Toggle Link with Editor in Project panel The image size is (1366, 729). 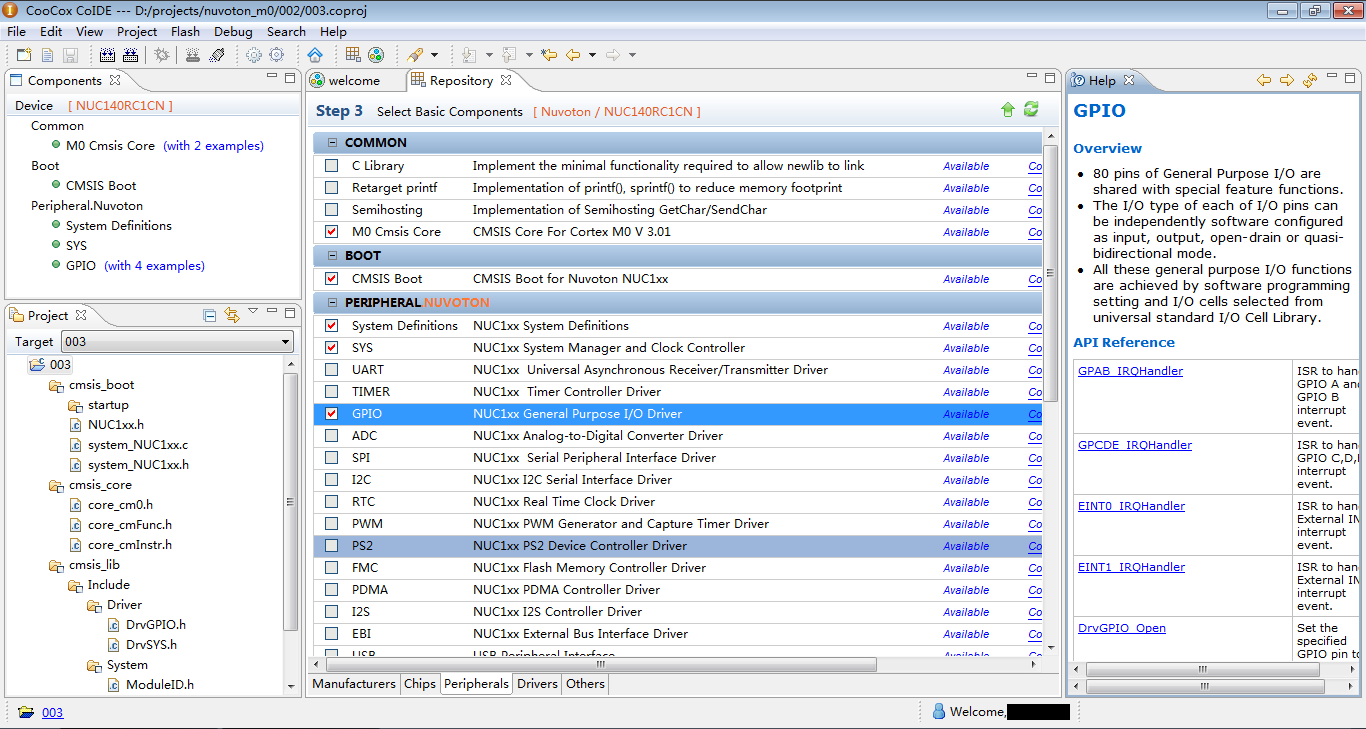click(x=232, y=315)
